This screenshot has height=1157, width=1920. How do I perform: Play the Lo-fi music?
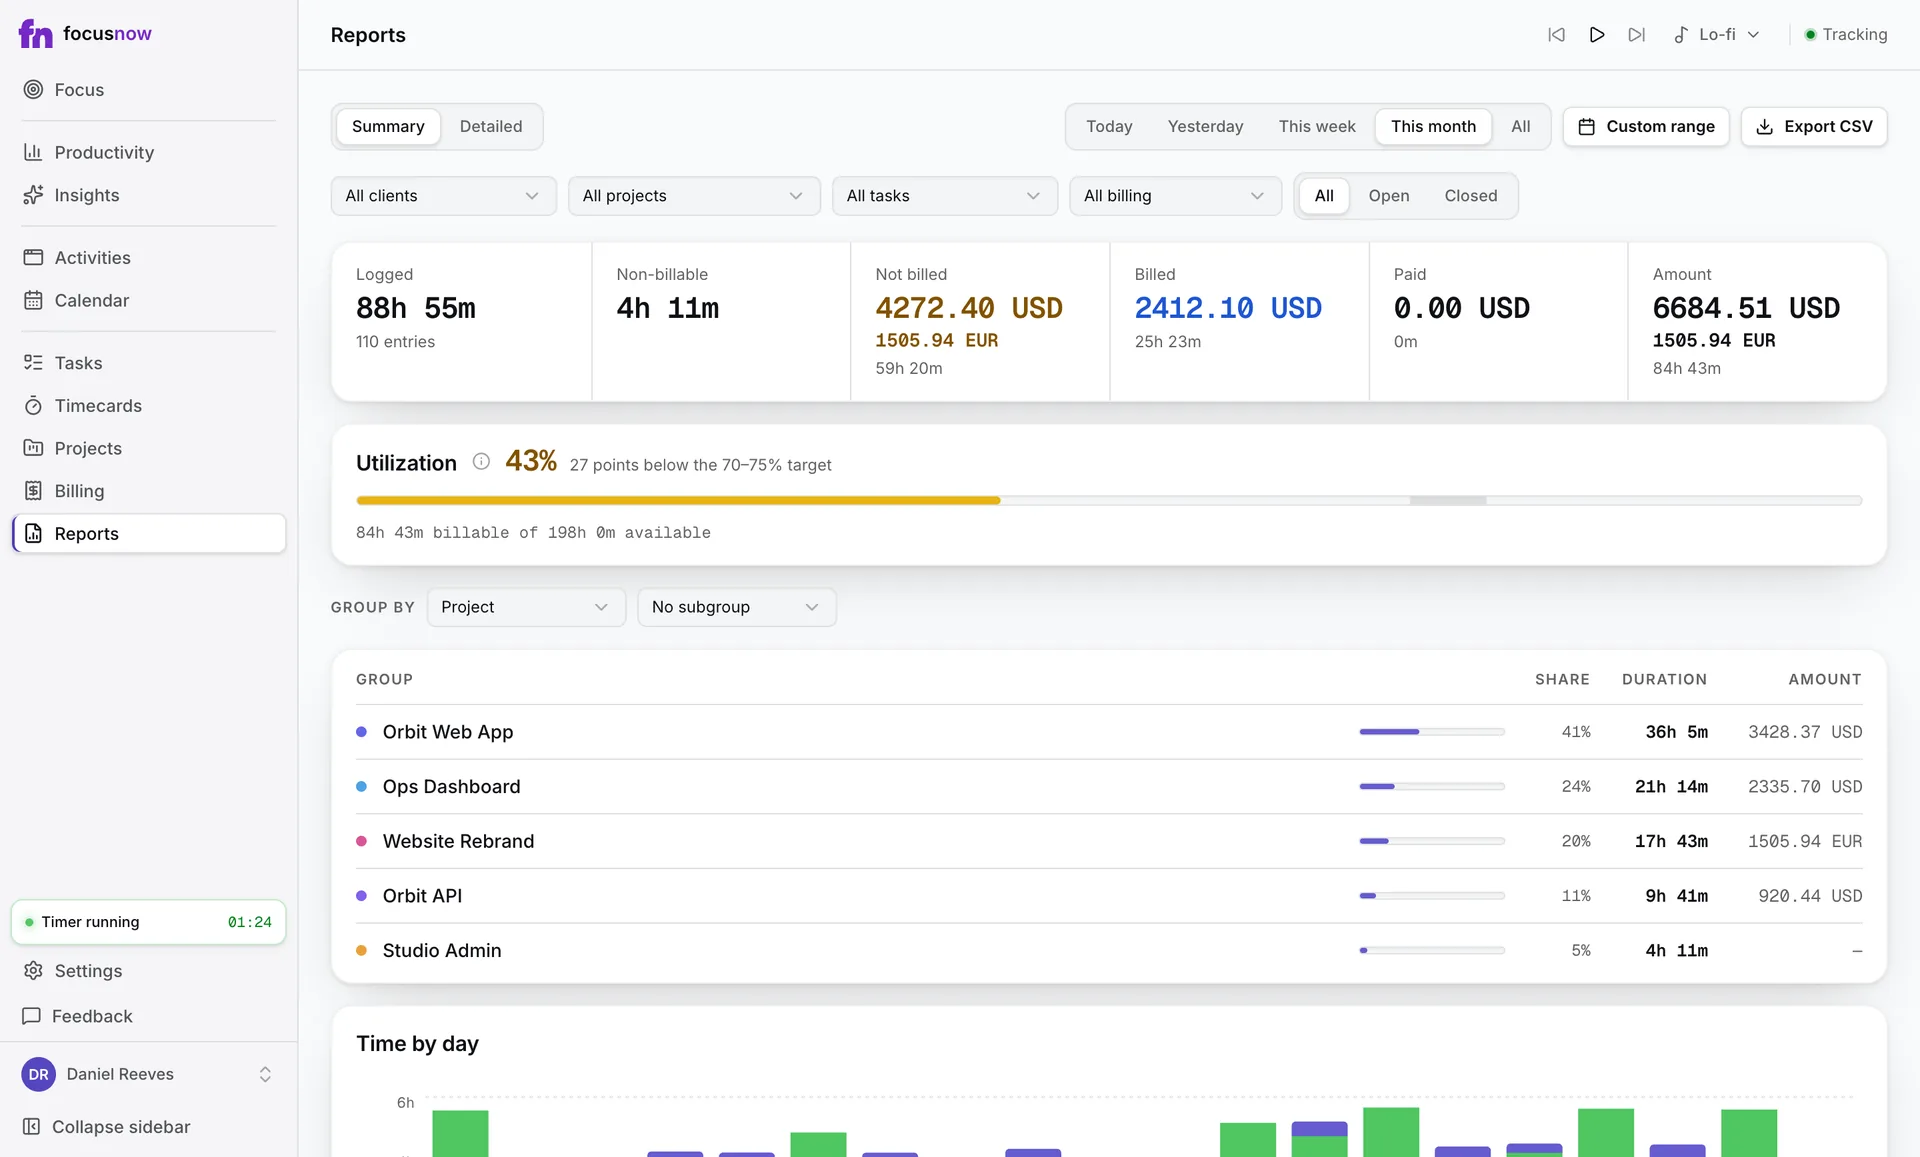(1597, 35)
